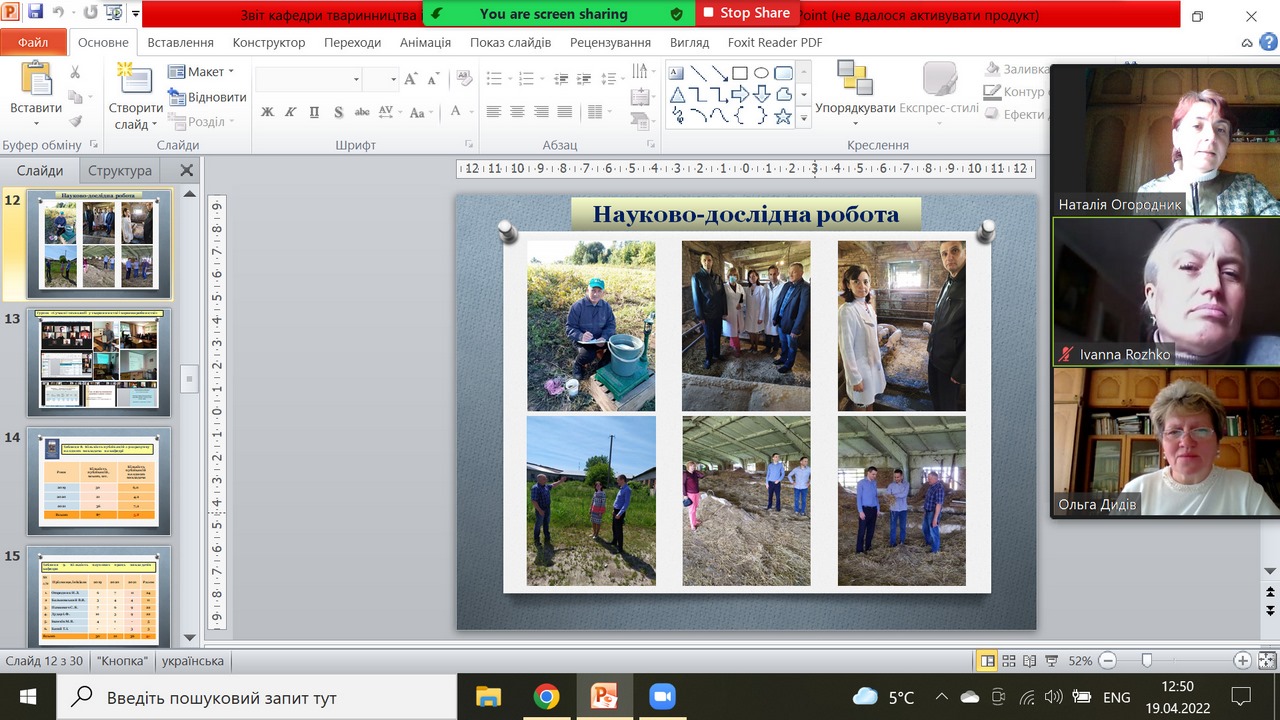Switch to slide sorter view
The image size is (1280, 720).
coord(1008,661)
